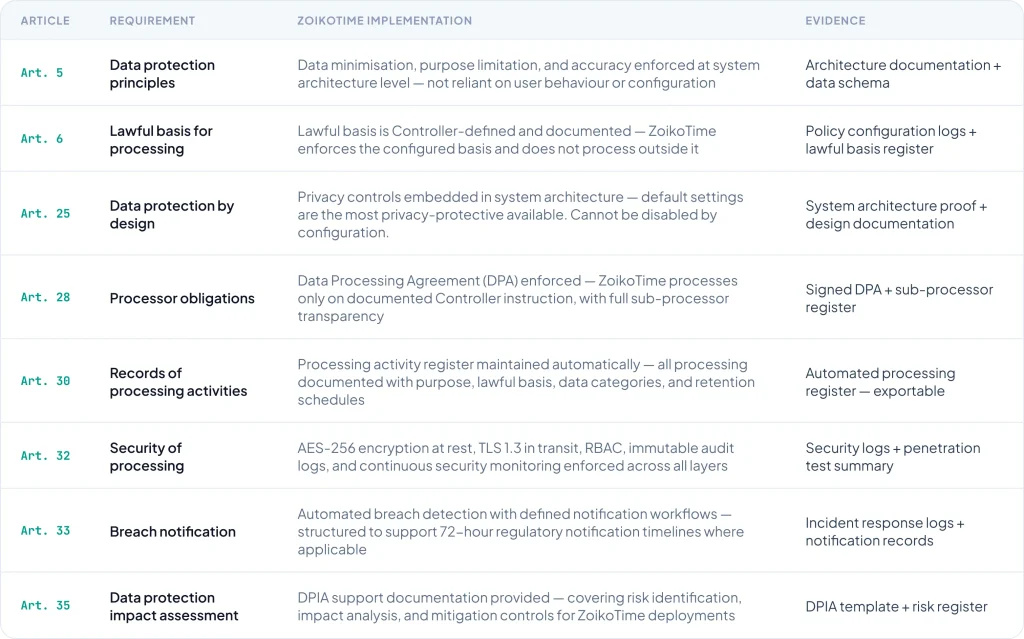1024x639 pixels.
Task: Click the 'Data protection principles' requirement
Action: click(162, 74)
